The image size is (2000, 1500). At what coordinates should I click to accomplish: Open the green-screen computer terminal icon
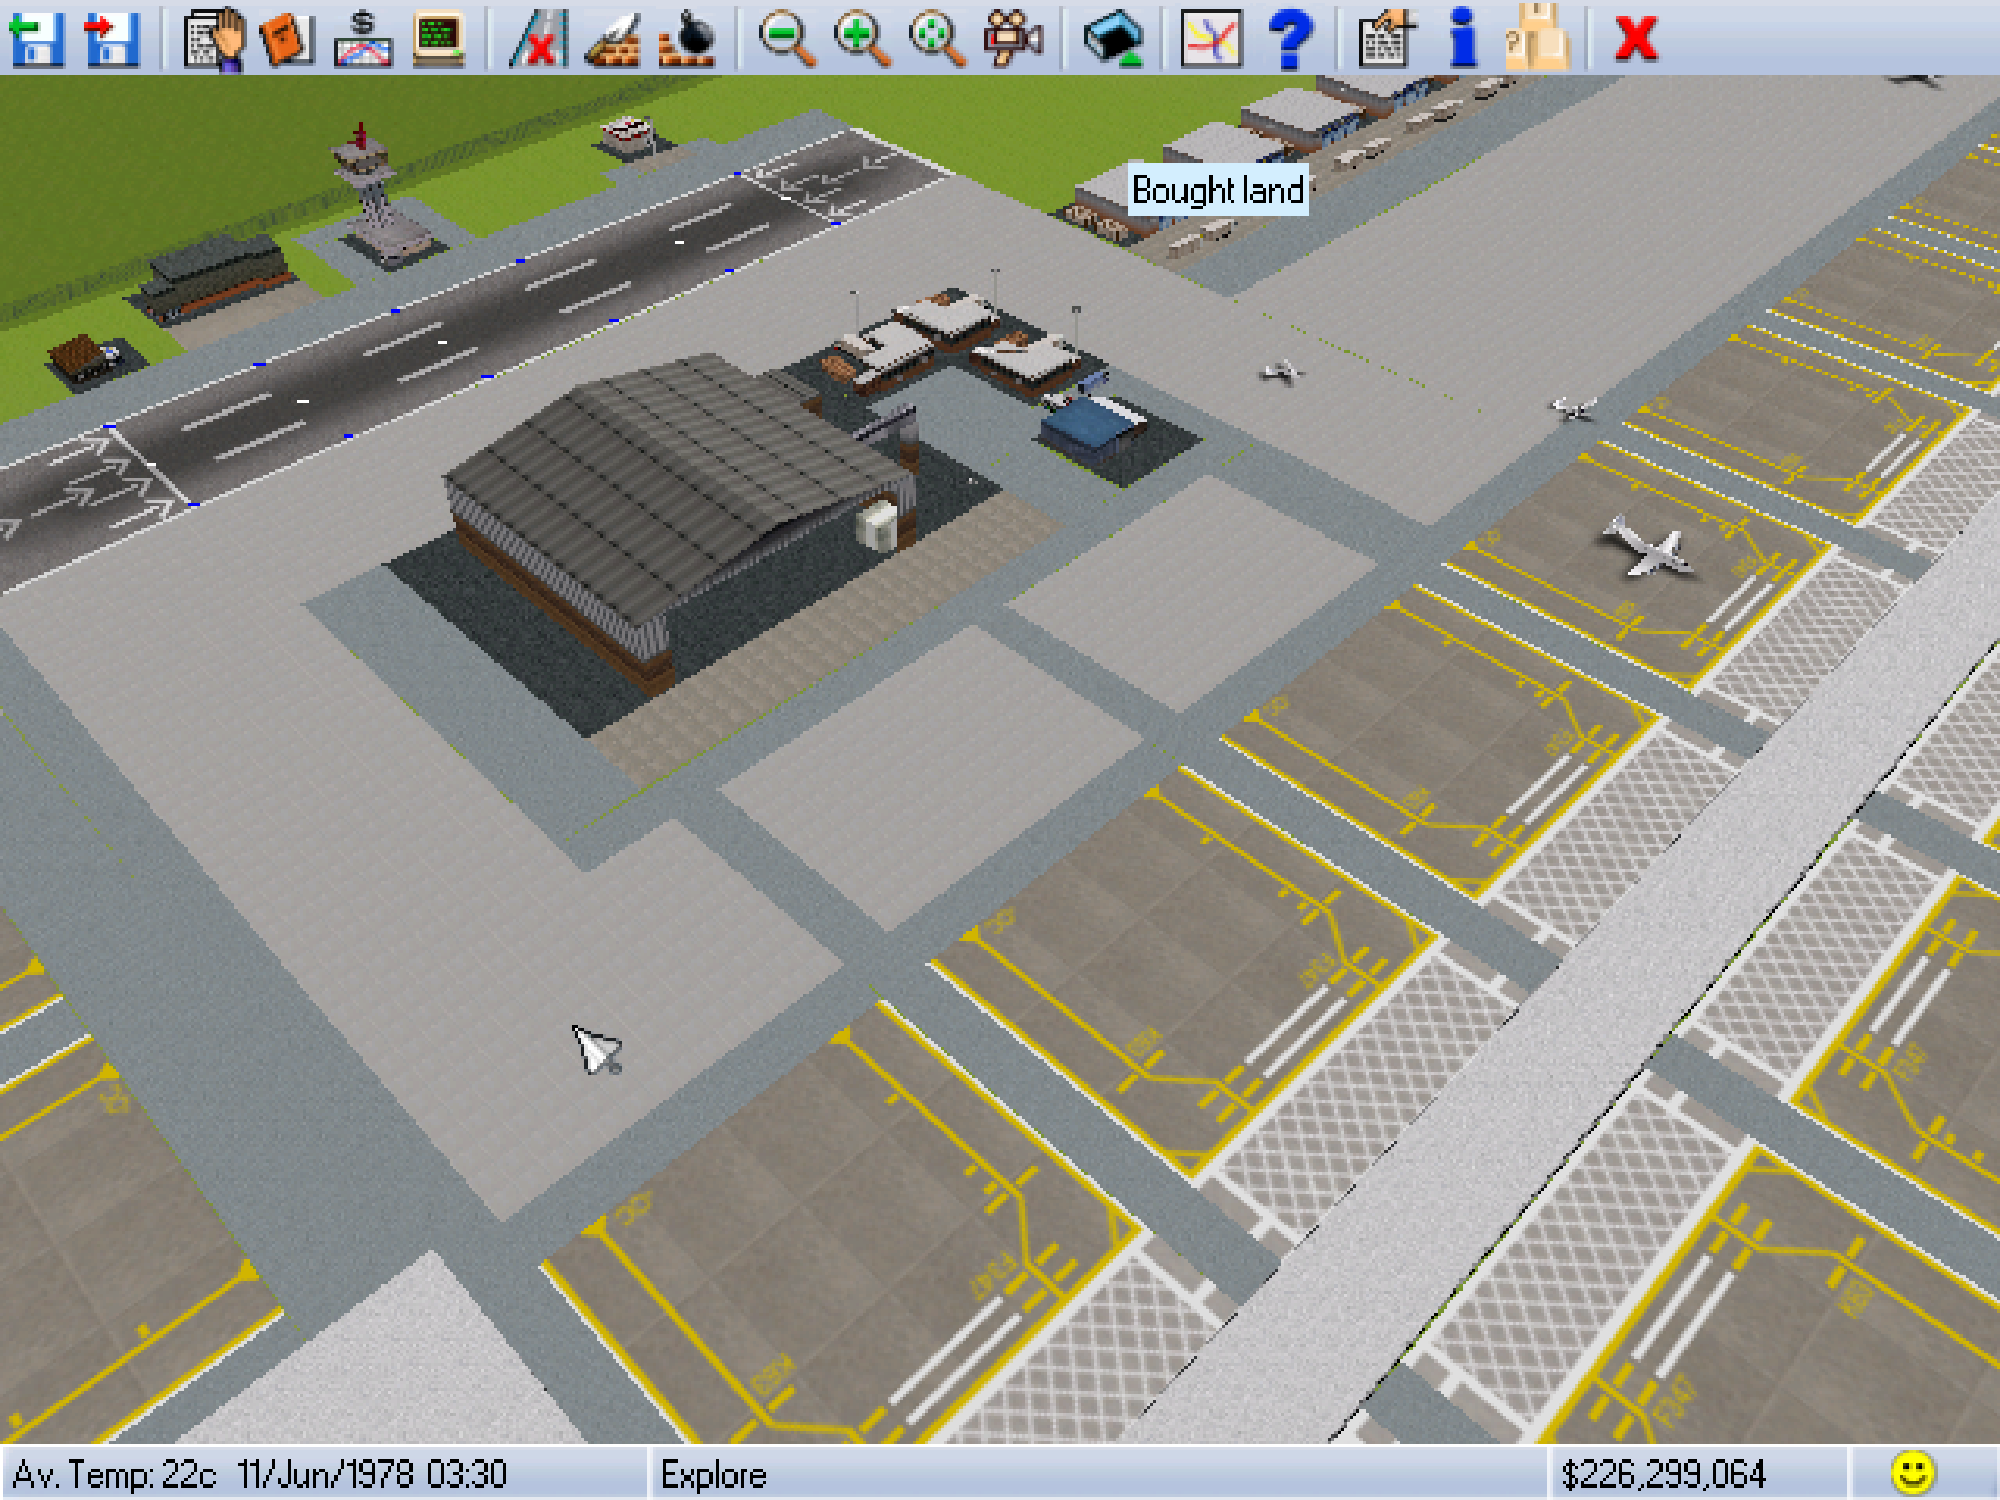438,38
